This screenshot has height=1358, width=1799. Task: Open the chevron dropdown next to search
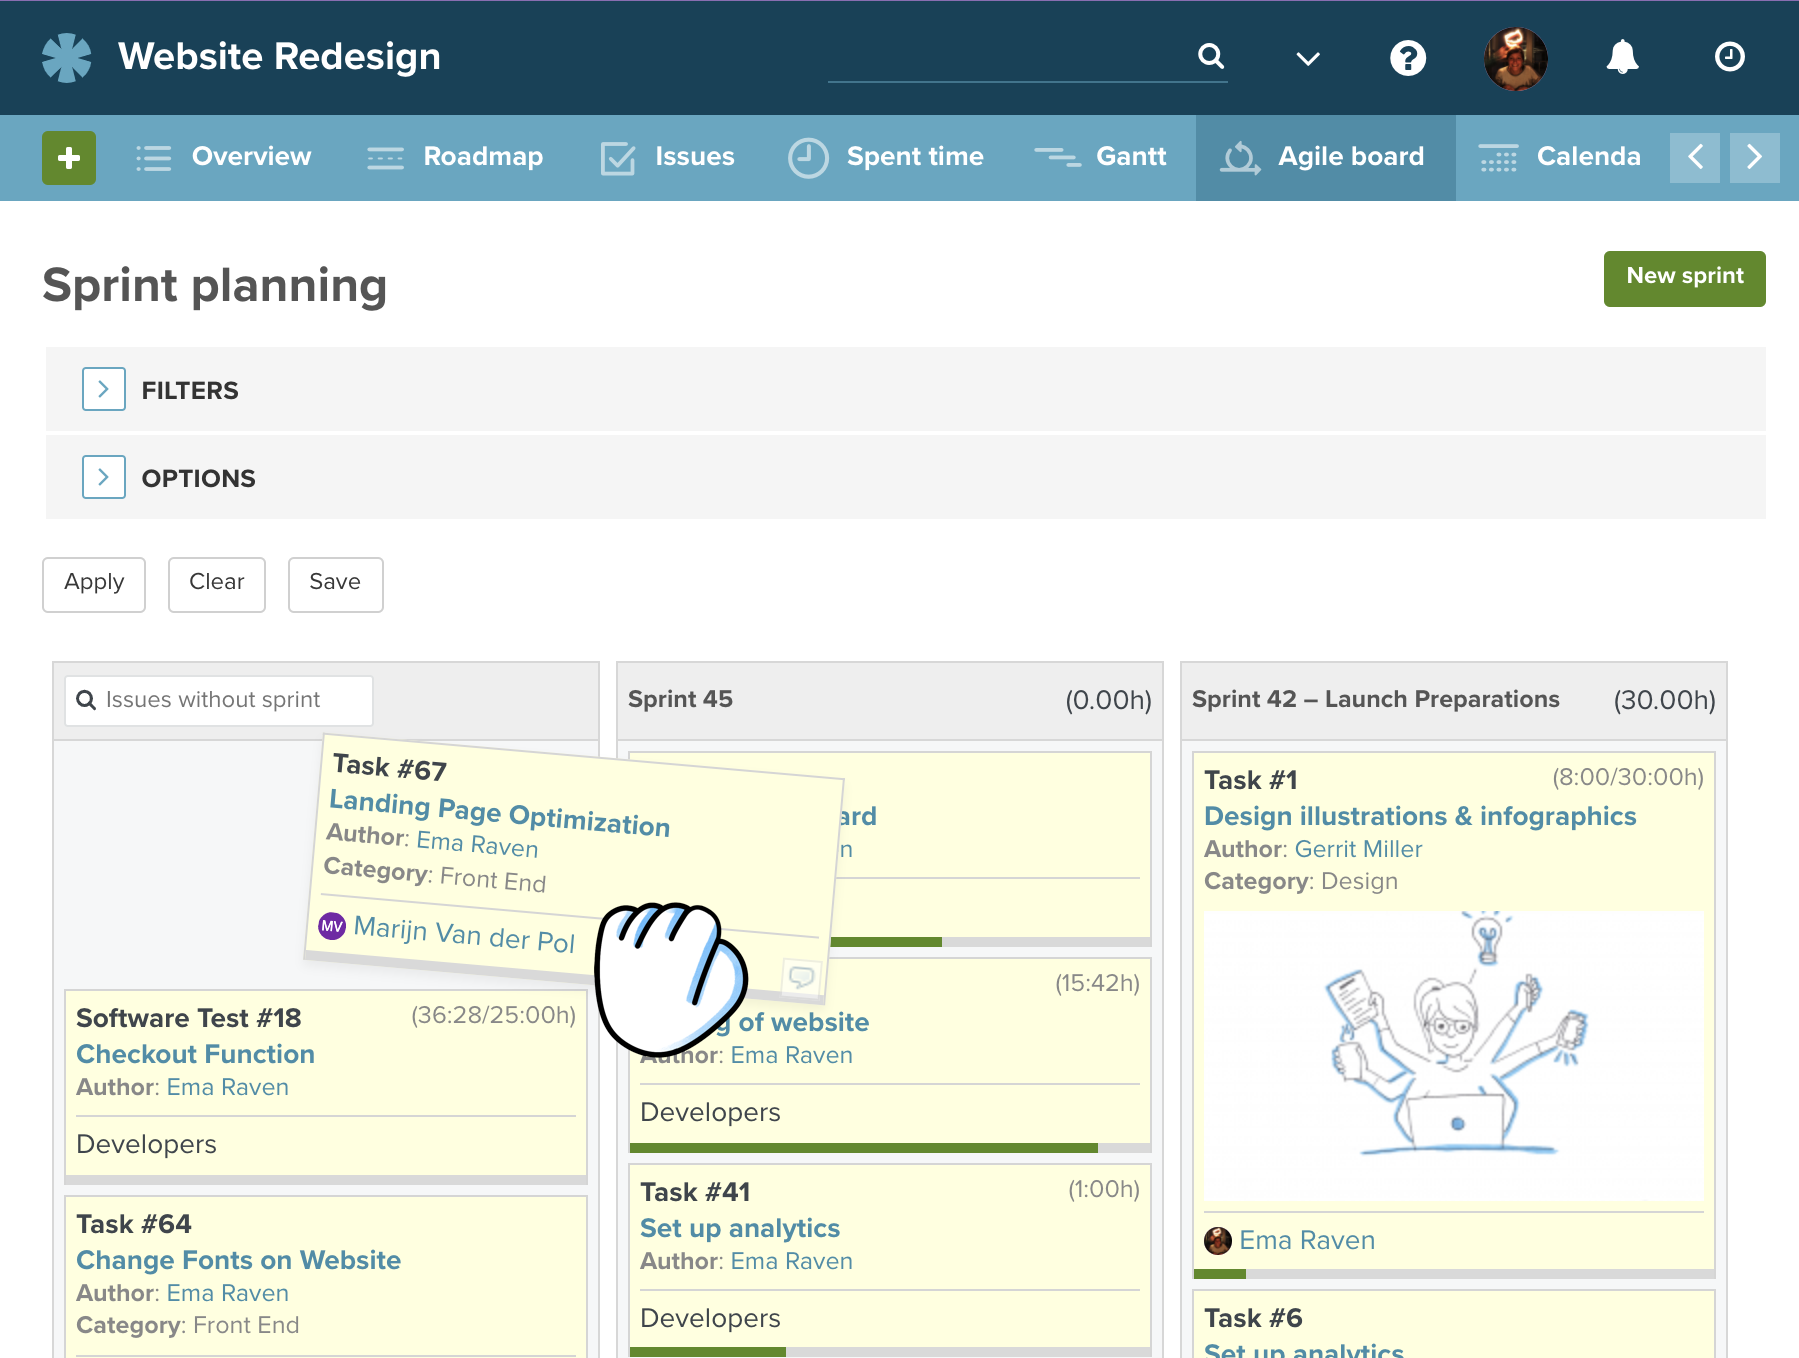coord(1306,57)
